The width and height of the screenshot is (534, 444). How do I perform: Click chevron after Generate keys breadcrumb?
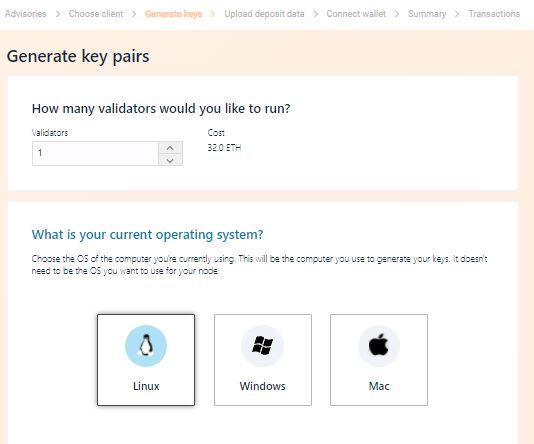(213, 14)
